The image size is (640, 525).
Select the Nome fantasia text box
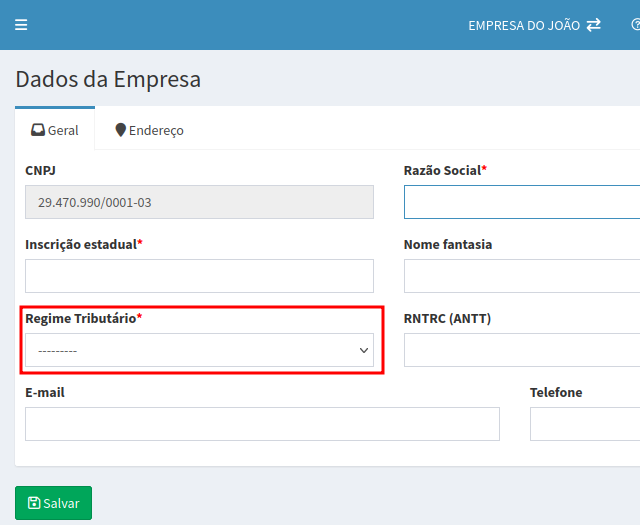pyautogui.click(x=521, y=276)
